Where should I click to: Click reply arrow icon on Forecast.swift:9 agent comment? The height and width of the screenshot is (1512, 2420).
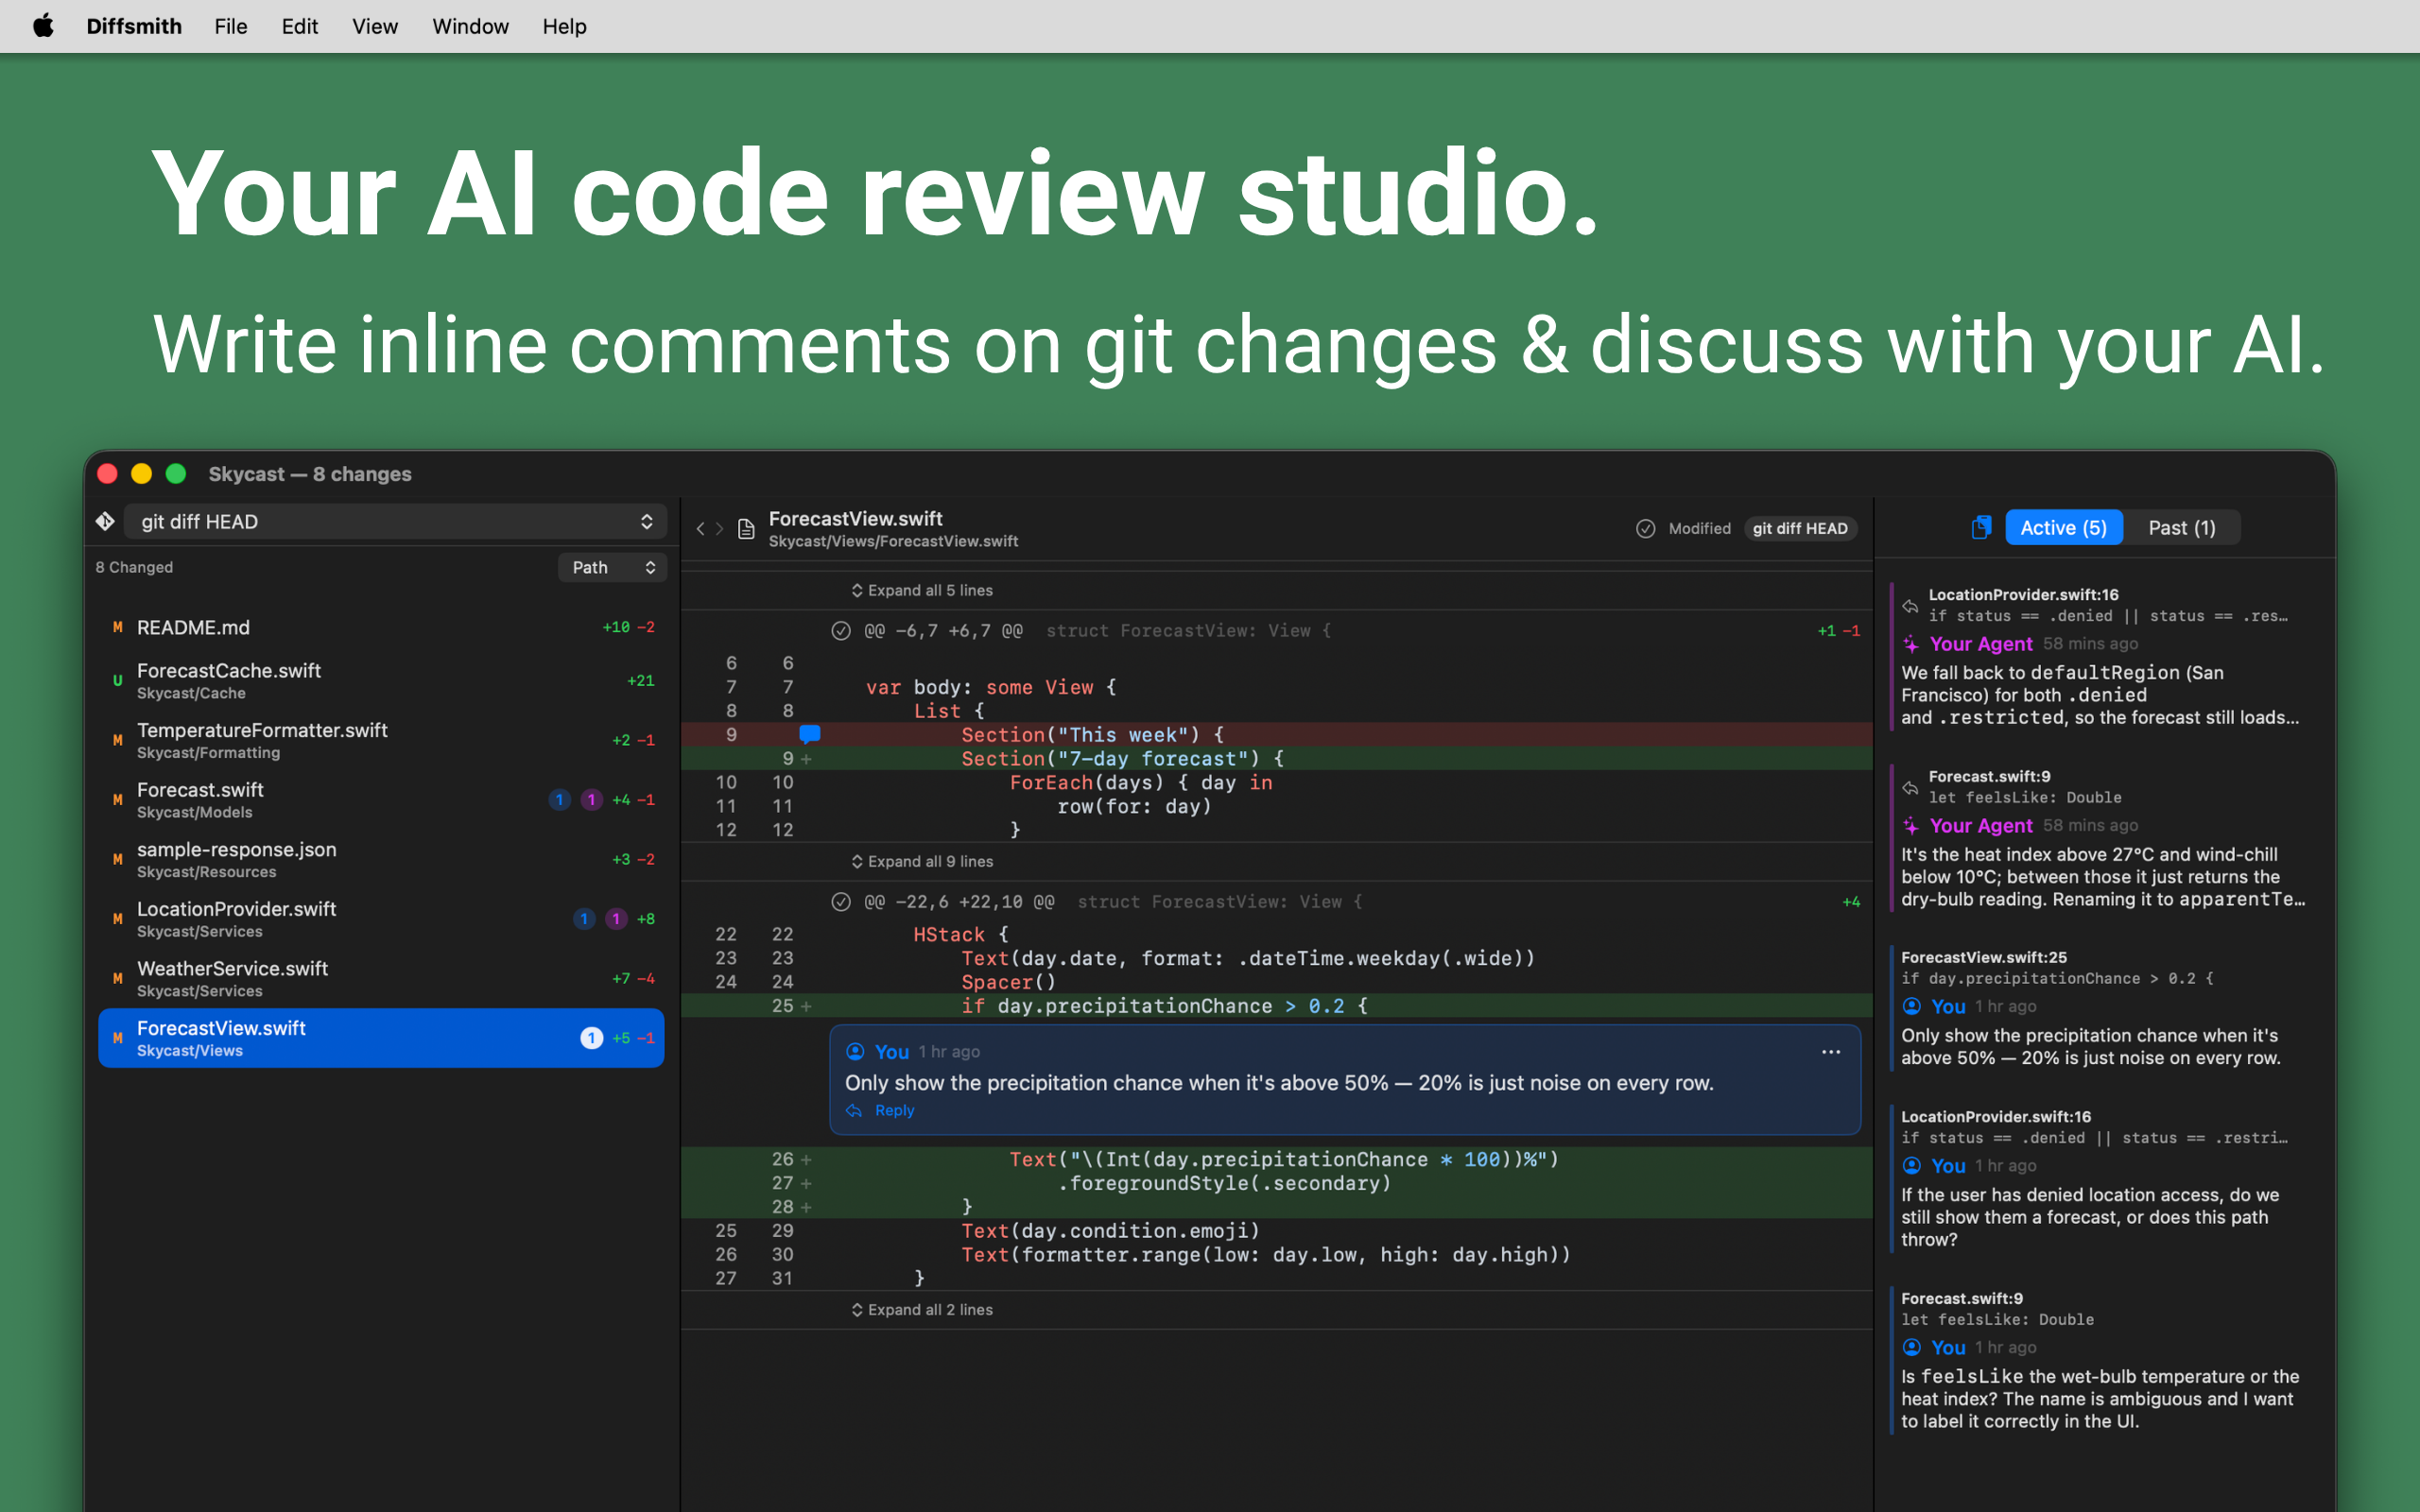tap(1910, 788)
